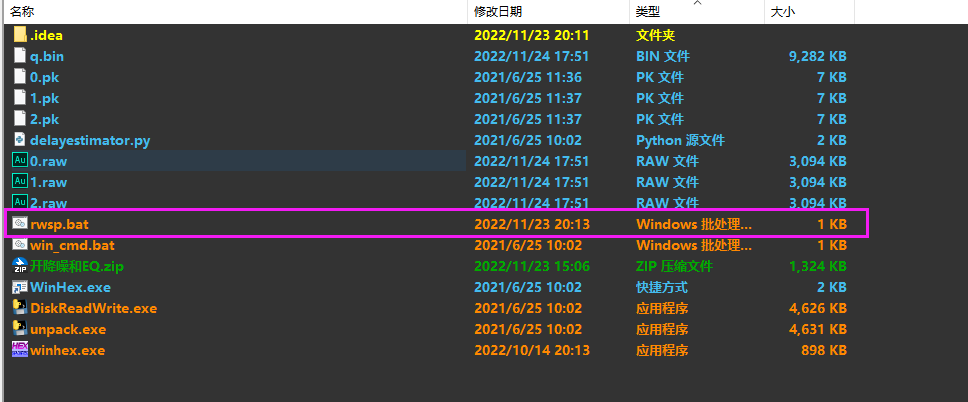
Task: Click the 9,282 KB size of q.bin
Action: (x=817, y=56)
